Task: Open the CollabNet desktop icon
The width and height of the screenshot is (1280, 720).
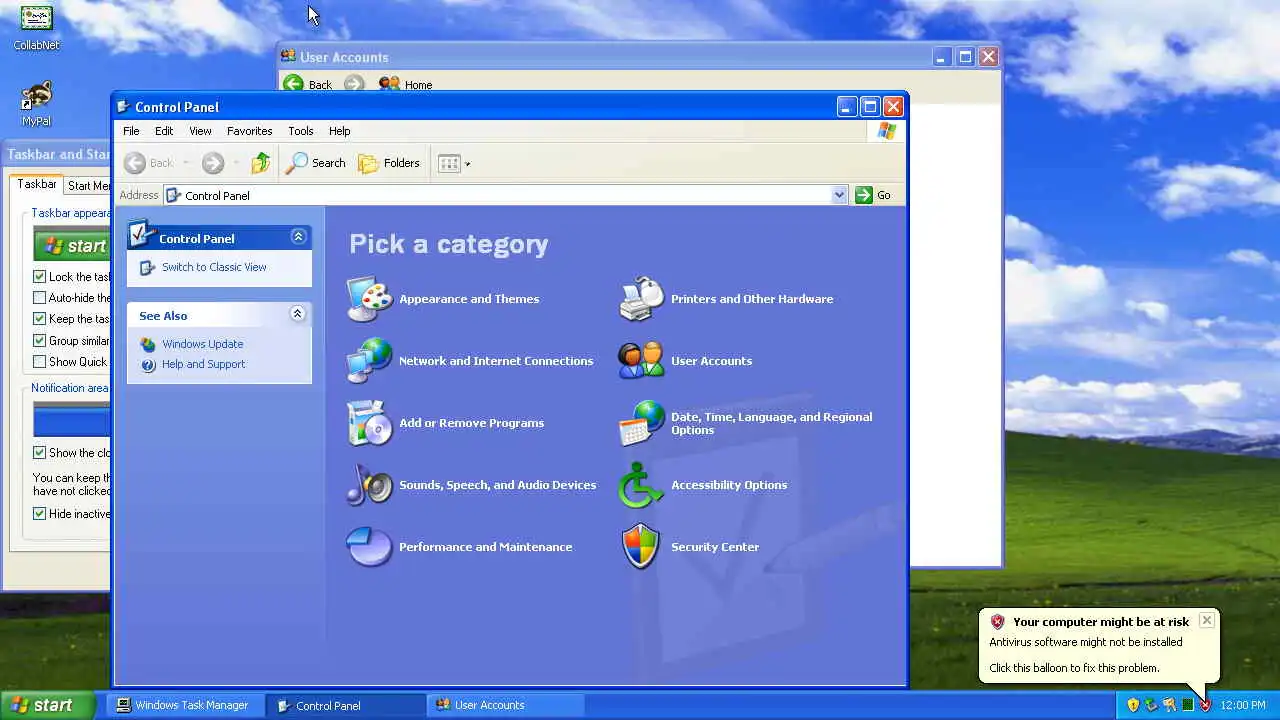Action: (36, 18)
